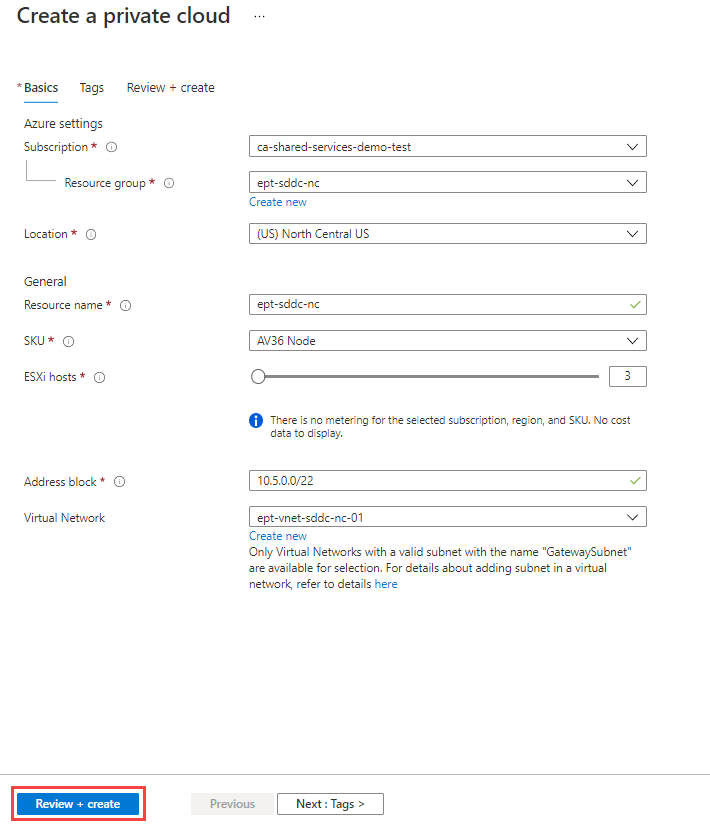Viewport: 710px width, 829px height.
Task: Open the Virtual Network dropdown
Action: click(x=447, y=517)
